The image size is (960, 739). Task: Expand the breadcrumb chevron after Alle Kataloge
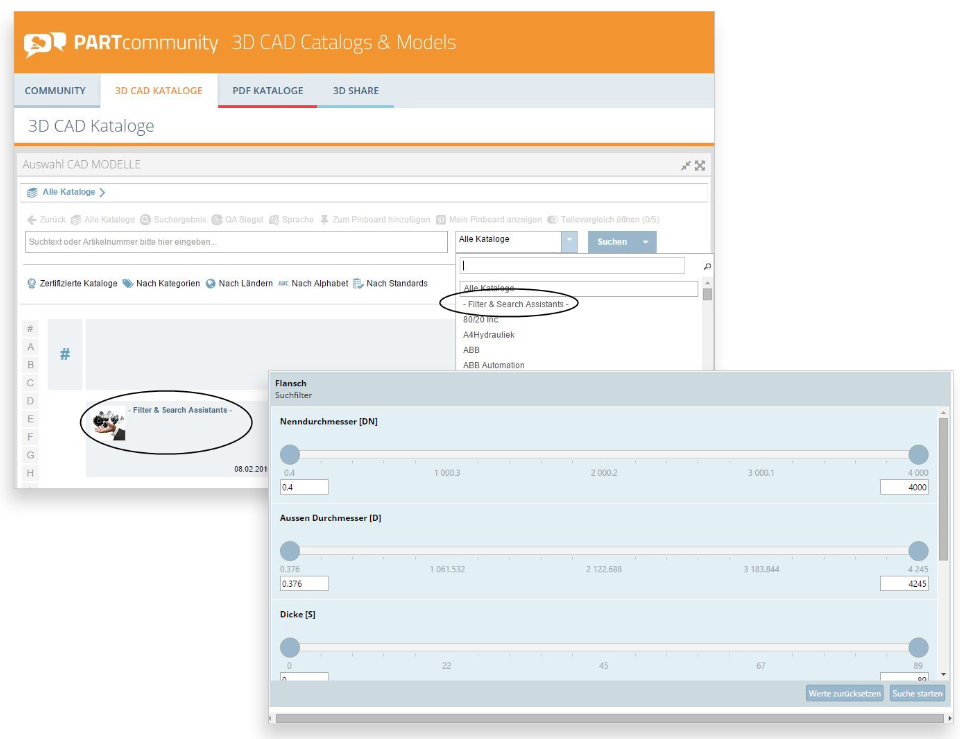(102, 192)
